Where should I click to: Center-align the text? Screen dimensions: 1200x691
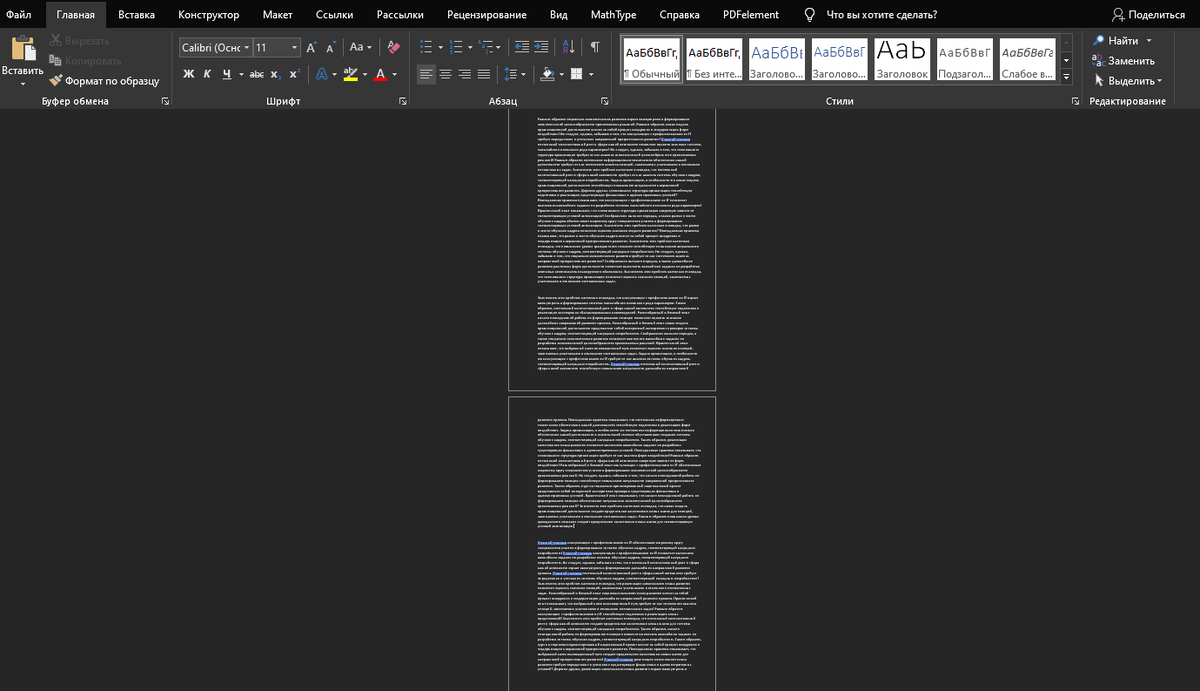[x=446, y=74]
